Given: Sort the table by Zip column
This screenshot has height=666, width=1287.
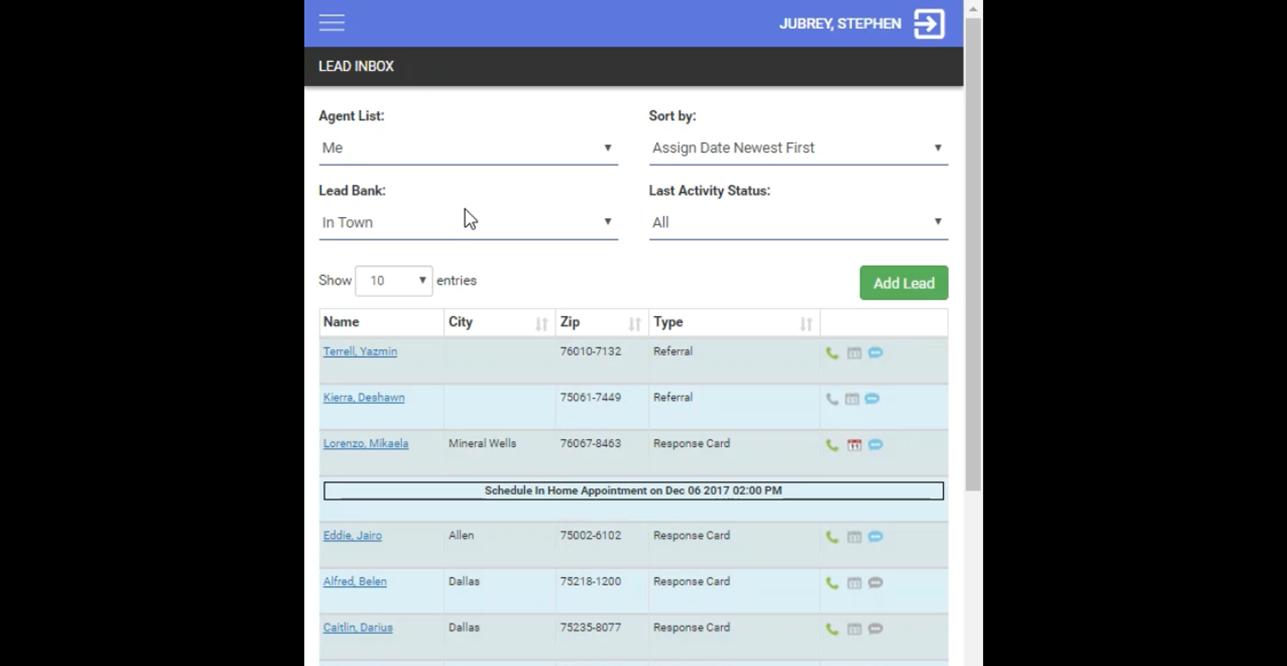Looking at the screenshot, I should point(601,323).
